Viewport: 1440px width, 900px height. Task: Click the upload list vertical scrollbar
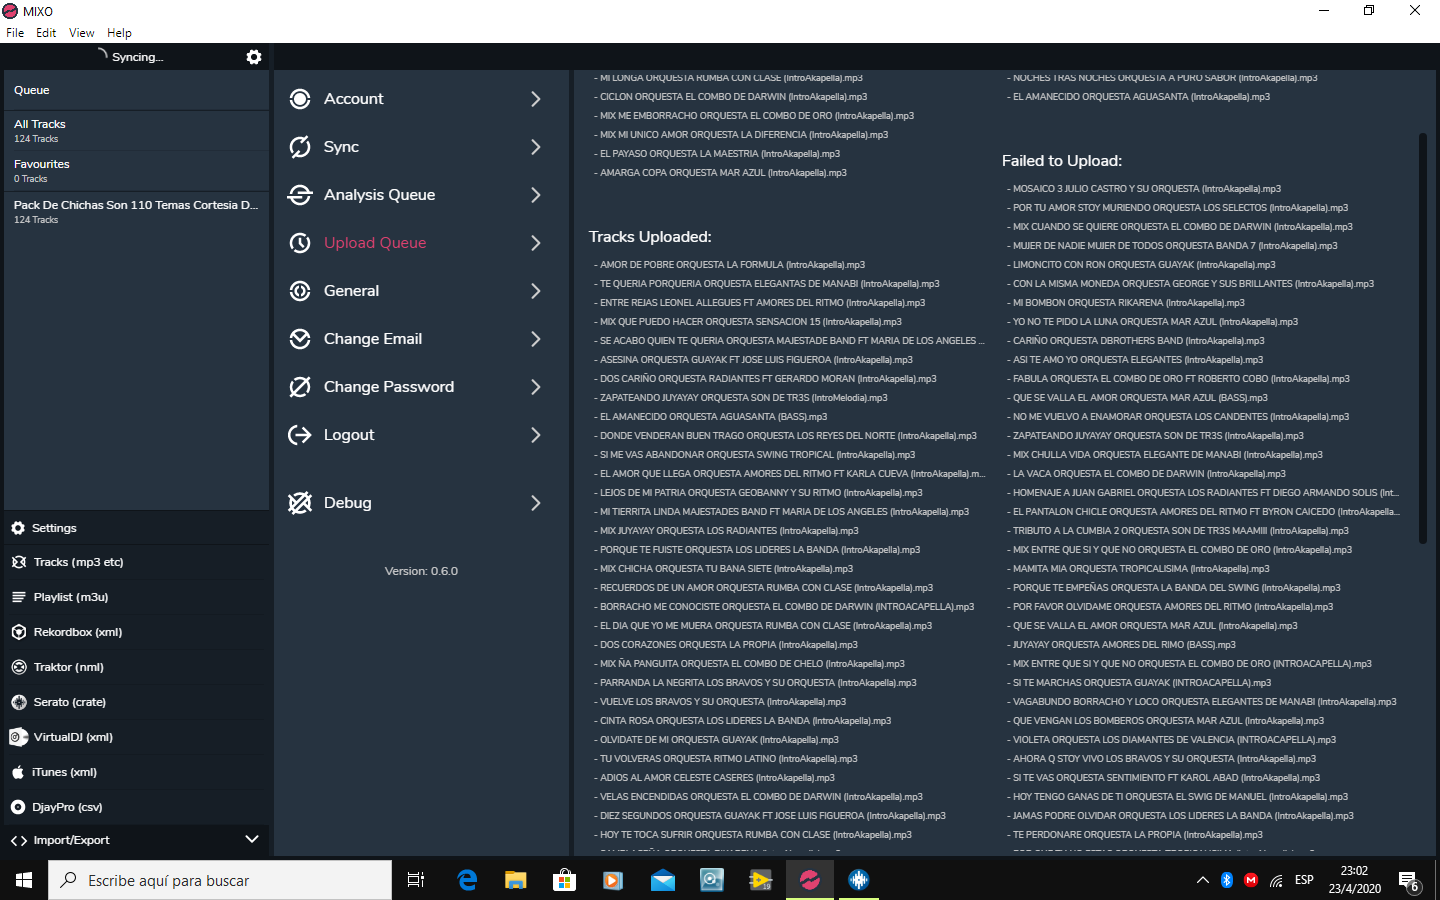coord(1423,340)
